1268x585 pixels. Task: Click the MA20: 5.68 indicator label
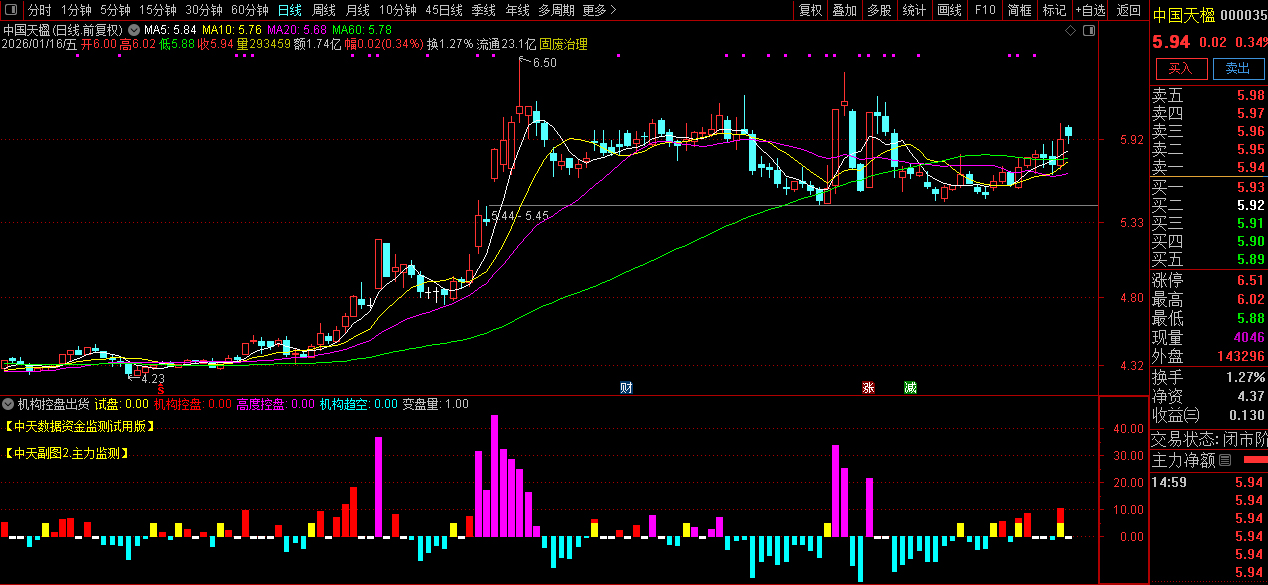point(297,31)
